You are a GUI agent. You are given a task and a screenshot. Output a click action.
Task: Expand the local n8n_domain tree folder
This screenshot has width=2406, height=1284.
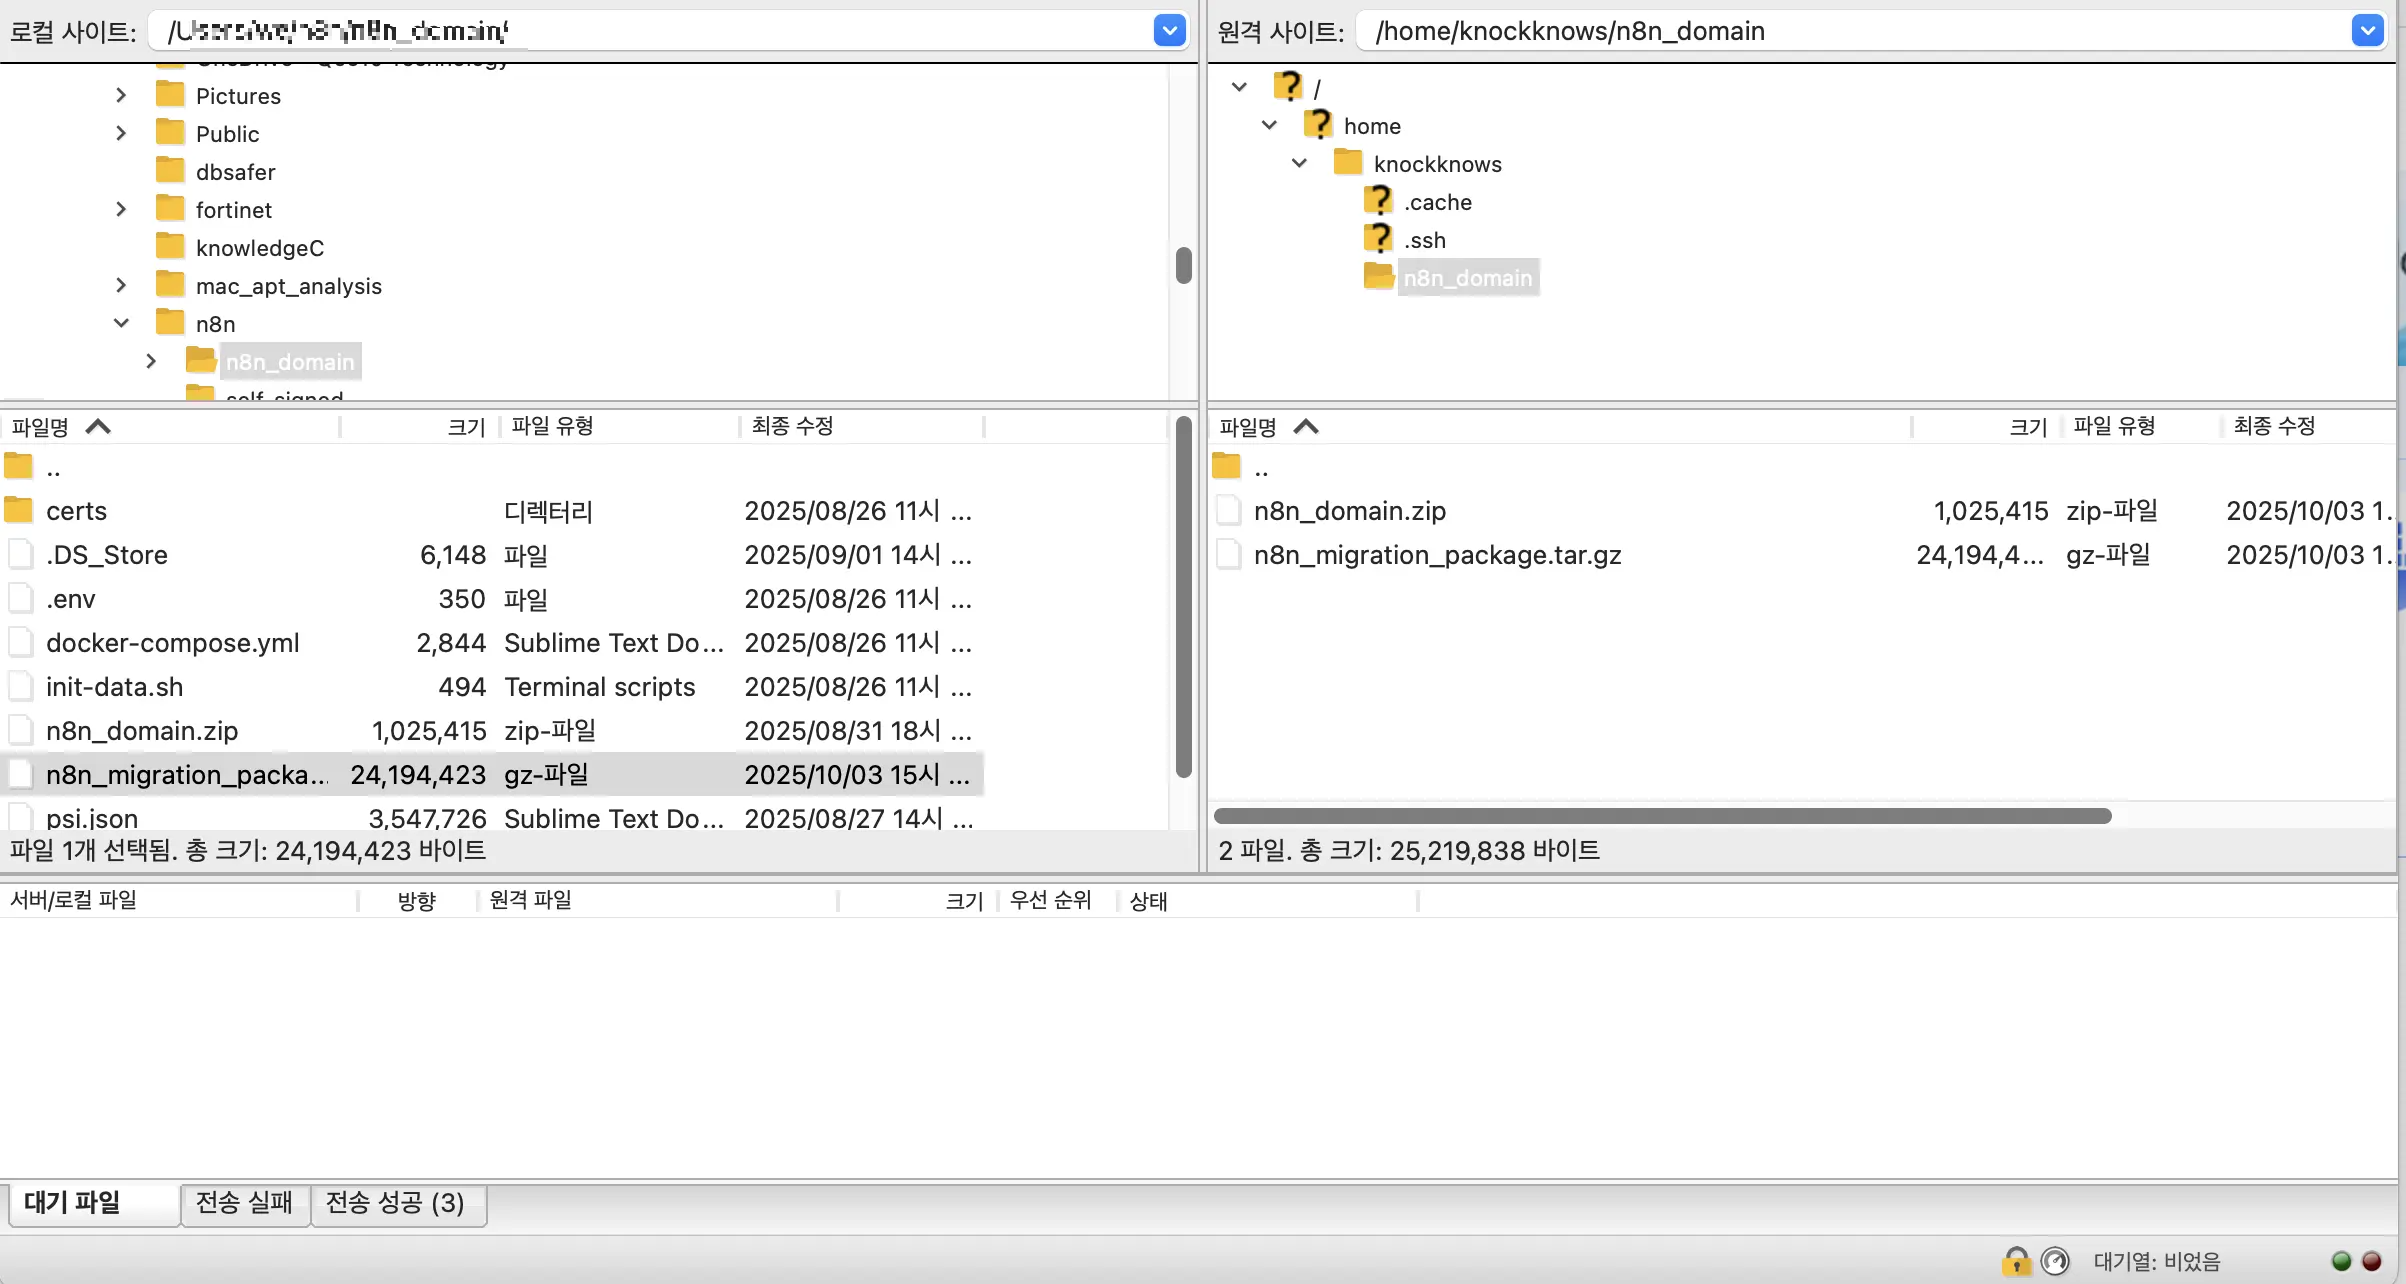(151, 361)
